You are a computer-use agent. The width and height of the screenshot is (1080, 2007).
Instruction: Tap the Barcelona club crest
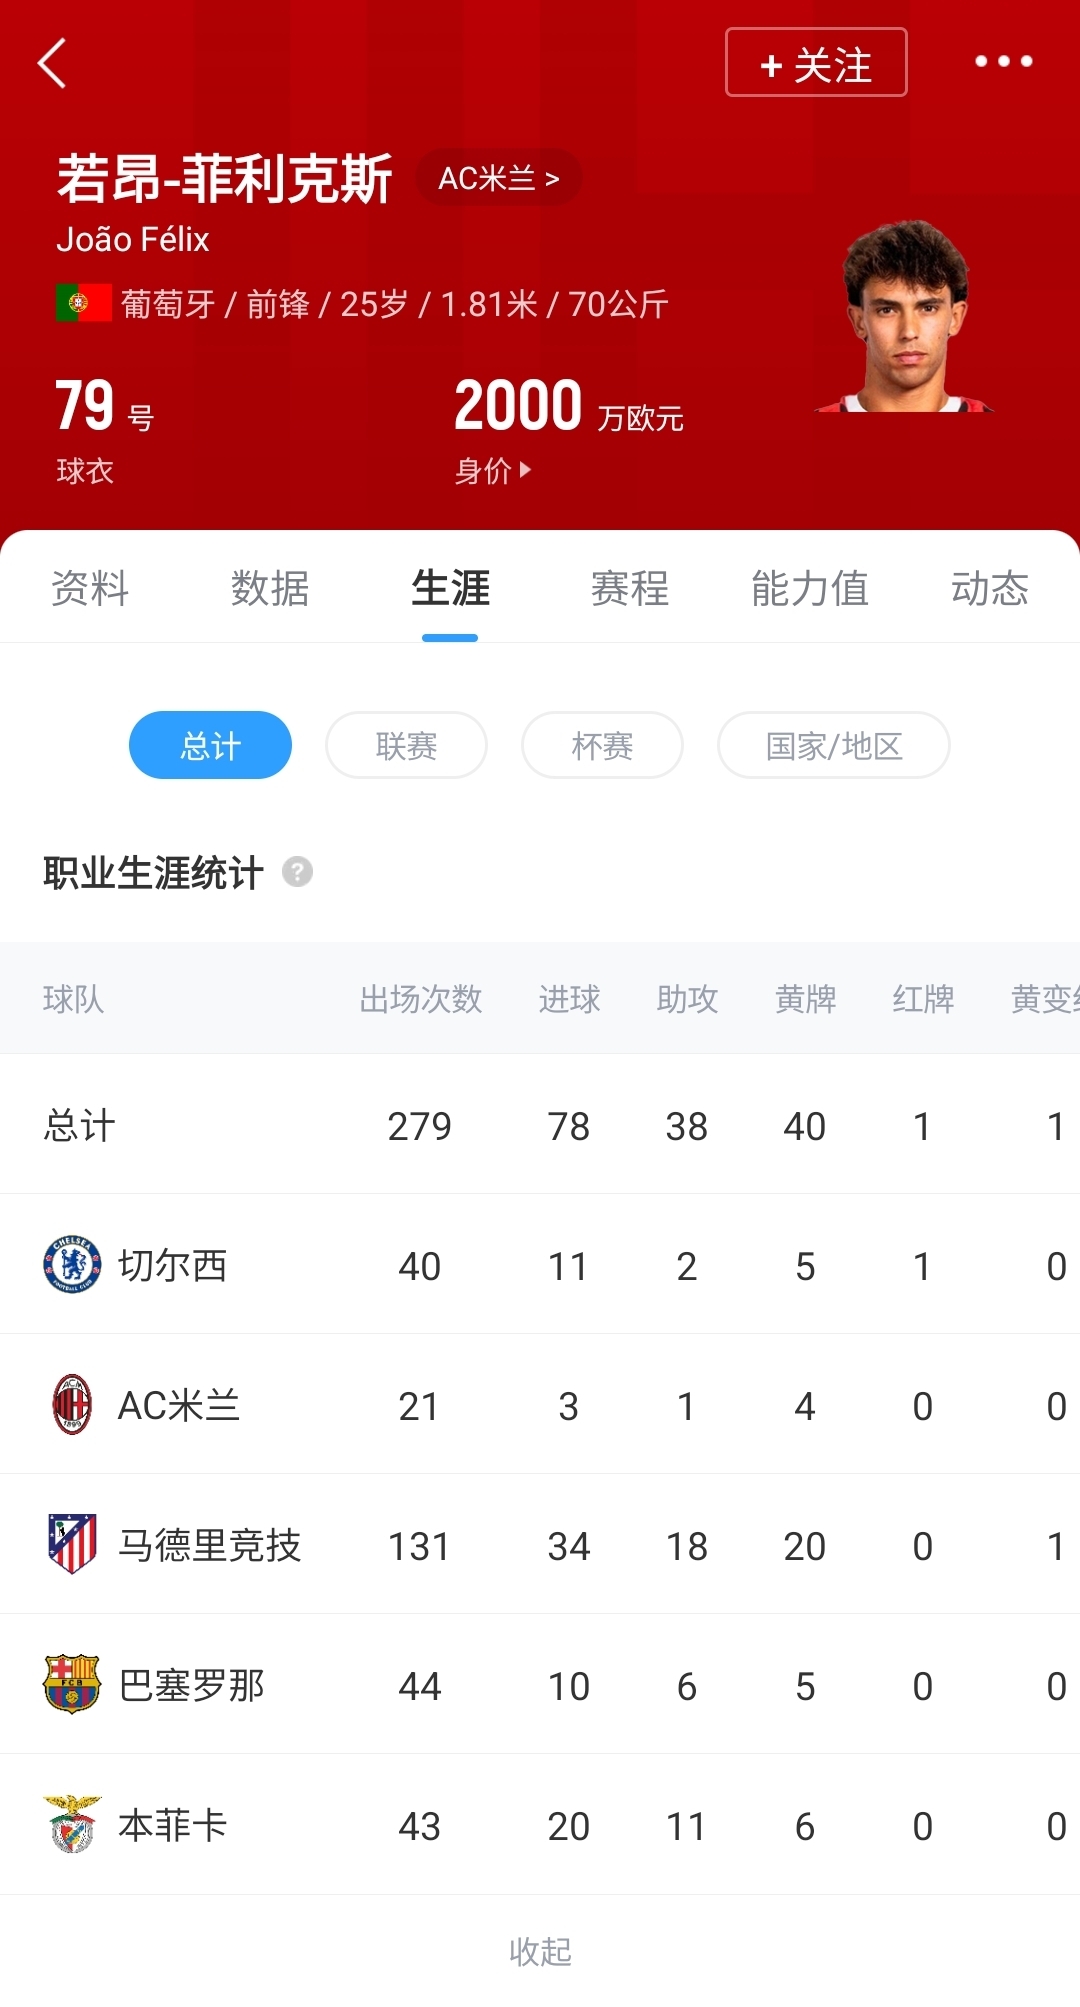point(72,1684)
